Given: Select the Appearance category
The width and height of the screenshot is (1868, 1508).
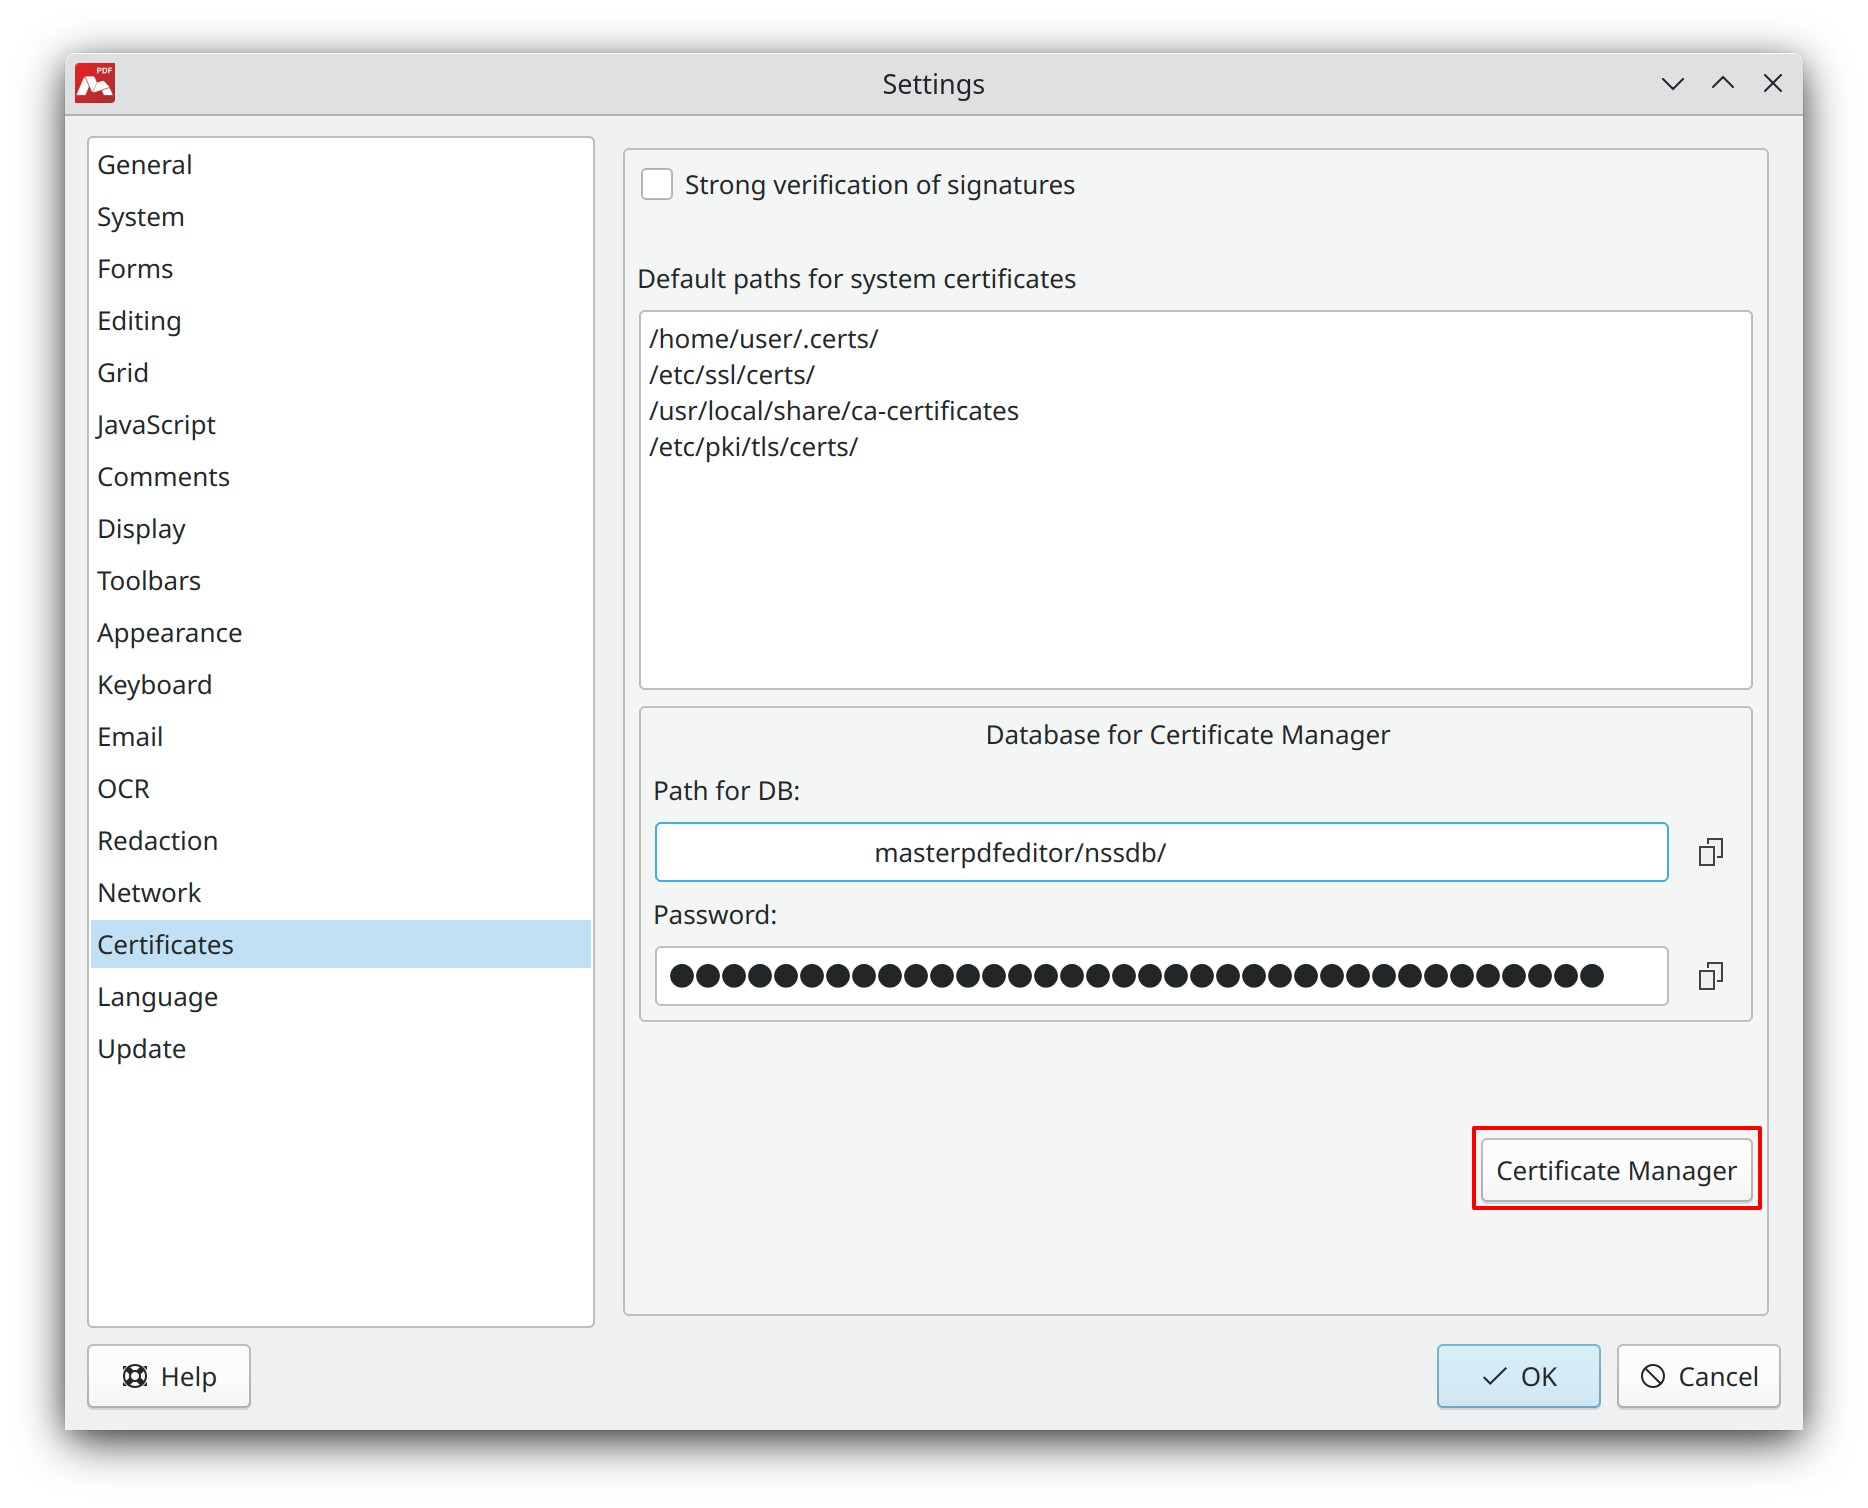Looking at the screenshot, I should [x=341, y=633].
